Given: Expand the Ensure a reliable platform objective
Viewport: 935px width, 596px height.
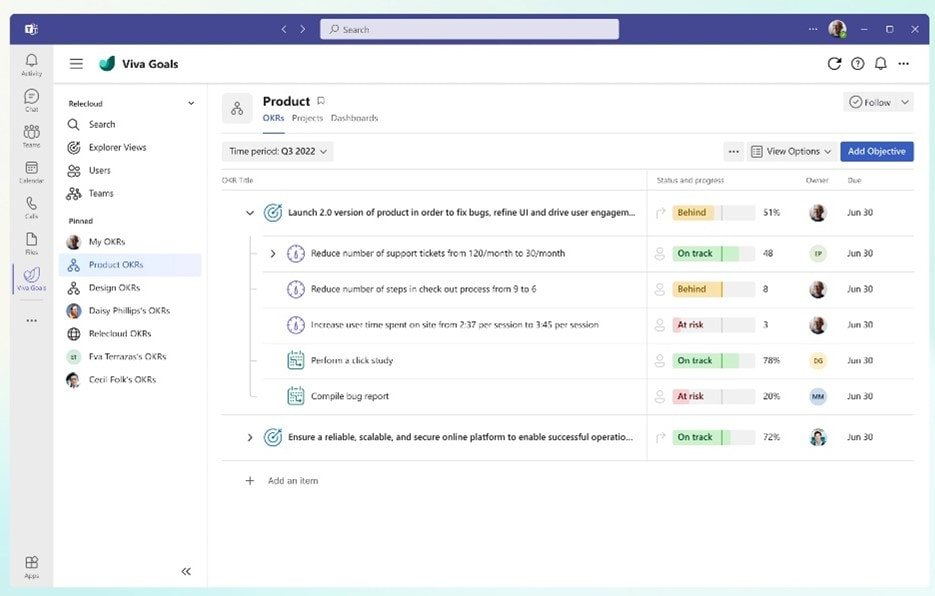Looking at the screenshot, I should [250, 437].
